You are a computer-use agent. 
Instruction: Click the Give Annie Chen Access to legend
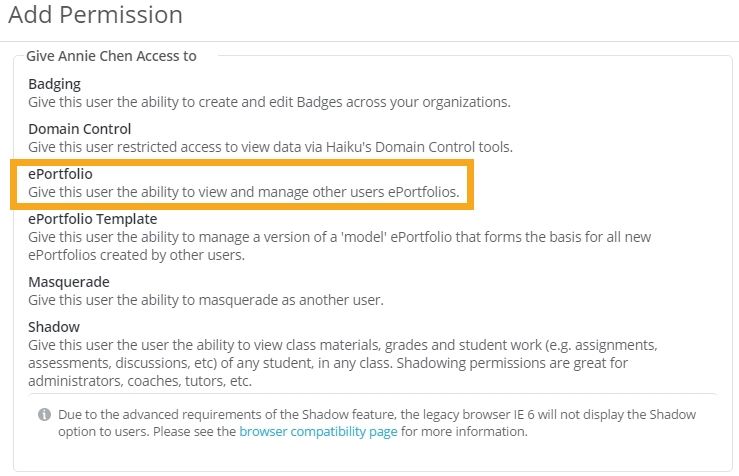(111, 56)
